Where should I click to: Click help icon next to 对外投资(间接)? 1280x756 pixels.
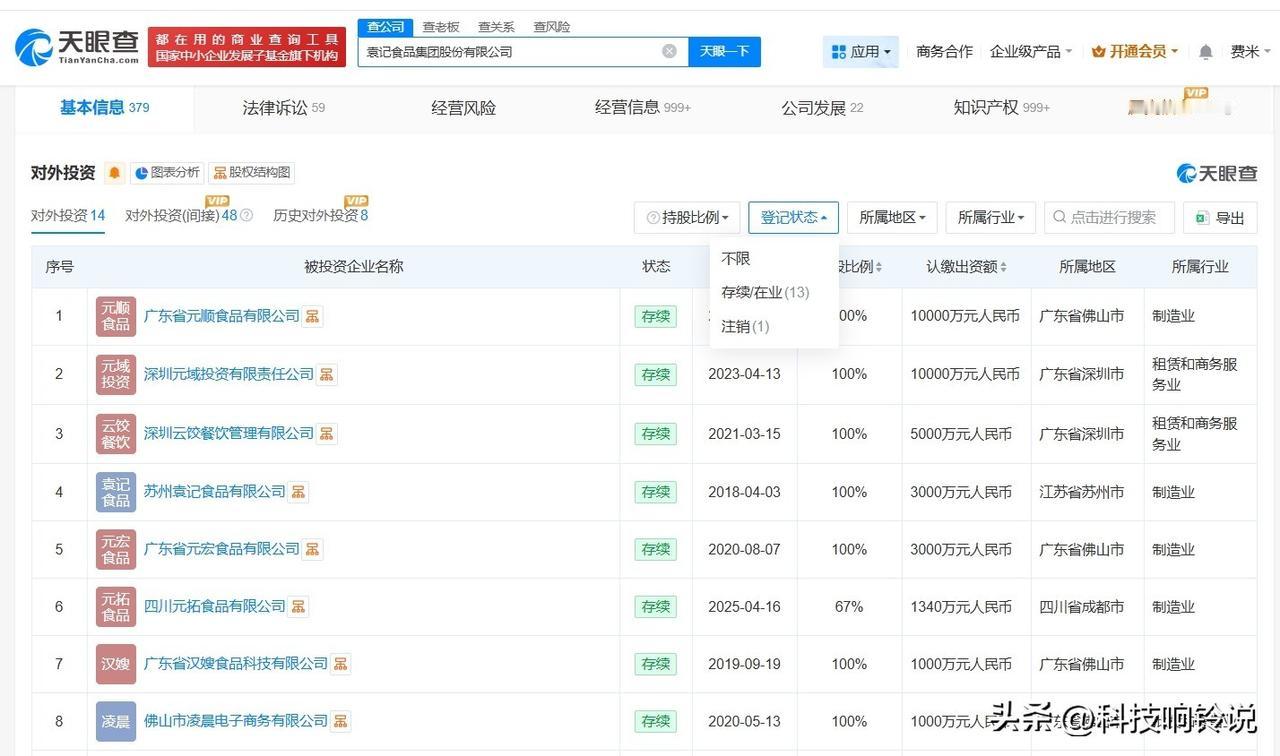(x=247, y=216)
